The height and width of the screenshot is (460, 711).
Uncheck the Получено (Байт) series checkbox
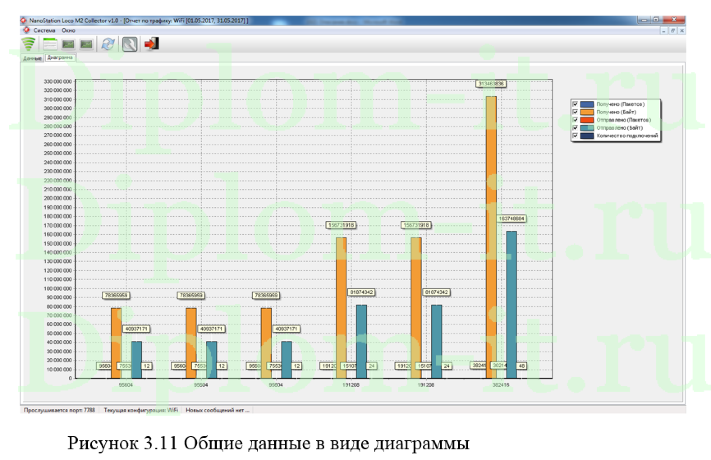[574, 112]
